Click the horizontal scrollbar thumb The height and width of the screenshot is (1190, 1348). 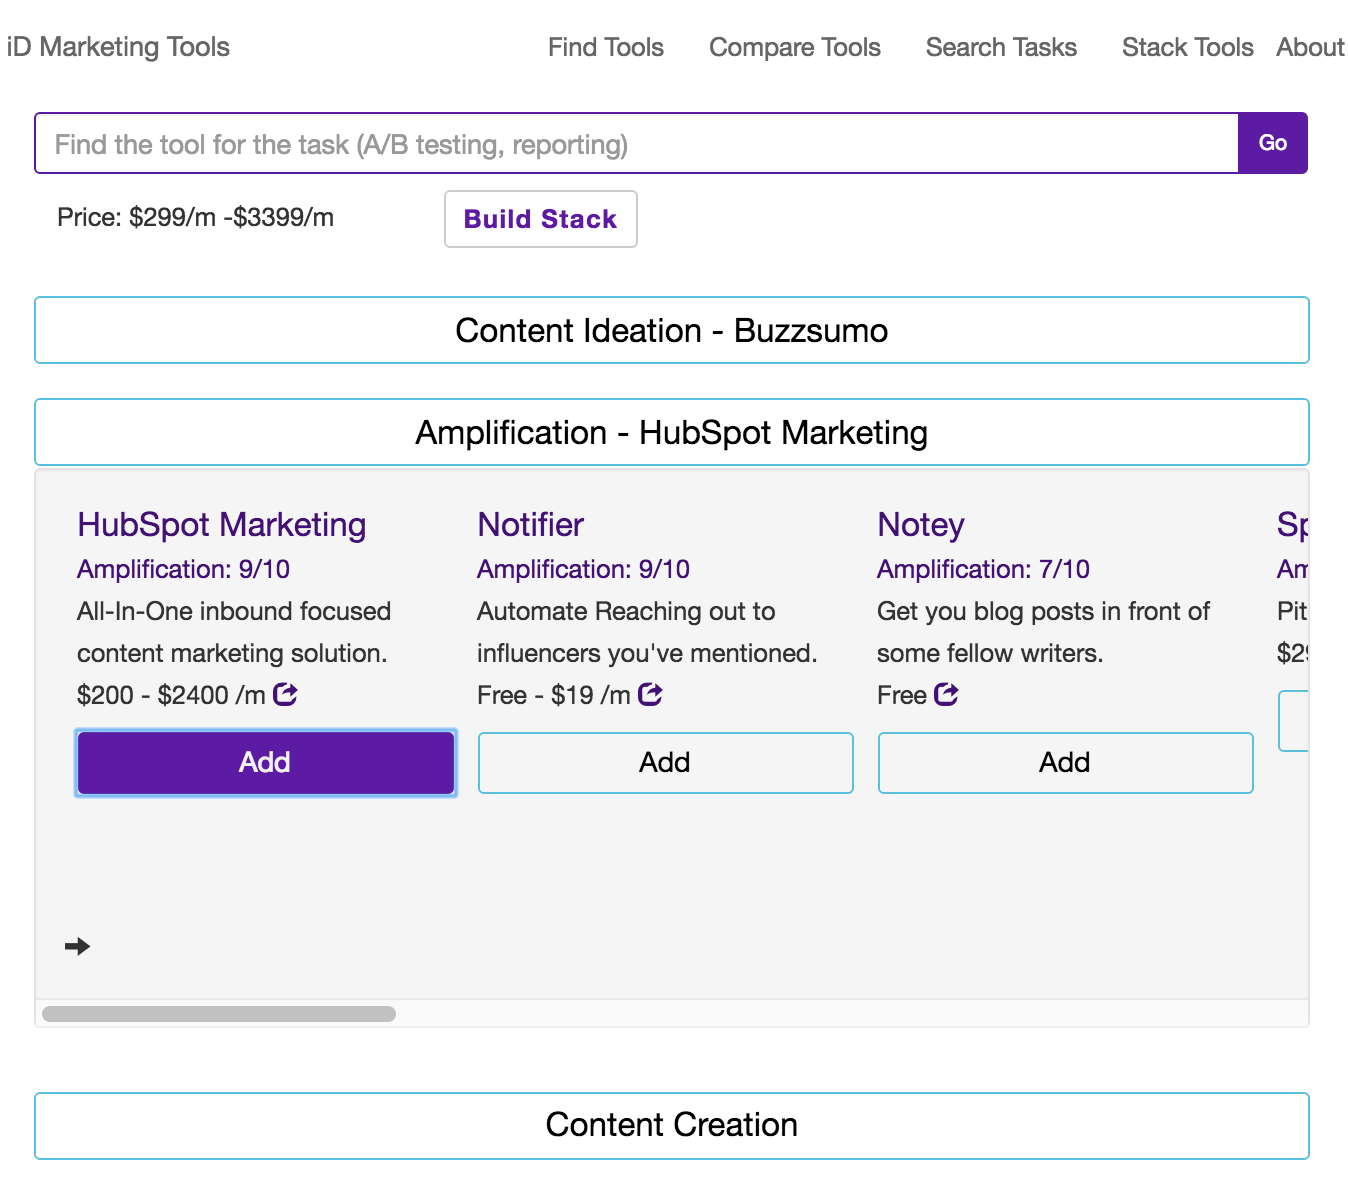point(219,1014)
